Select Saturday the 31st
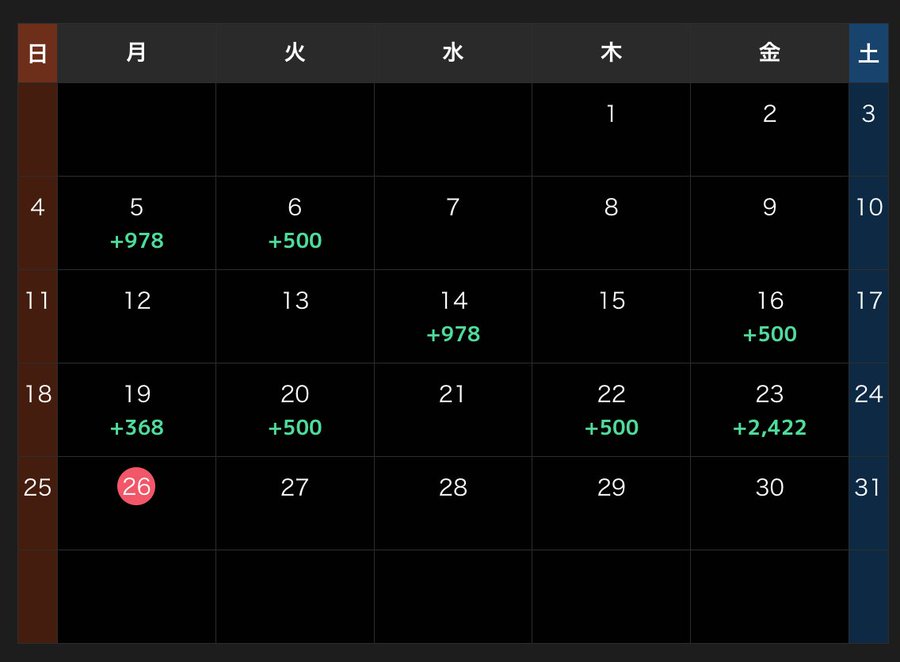 pyautogui.click(x=868, y=487)
